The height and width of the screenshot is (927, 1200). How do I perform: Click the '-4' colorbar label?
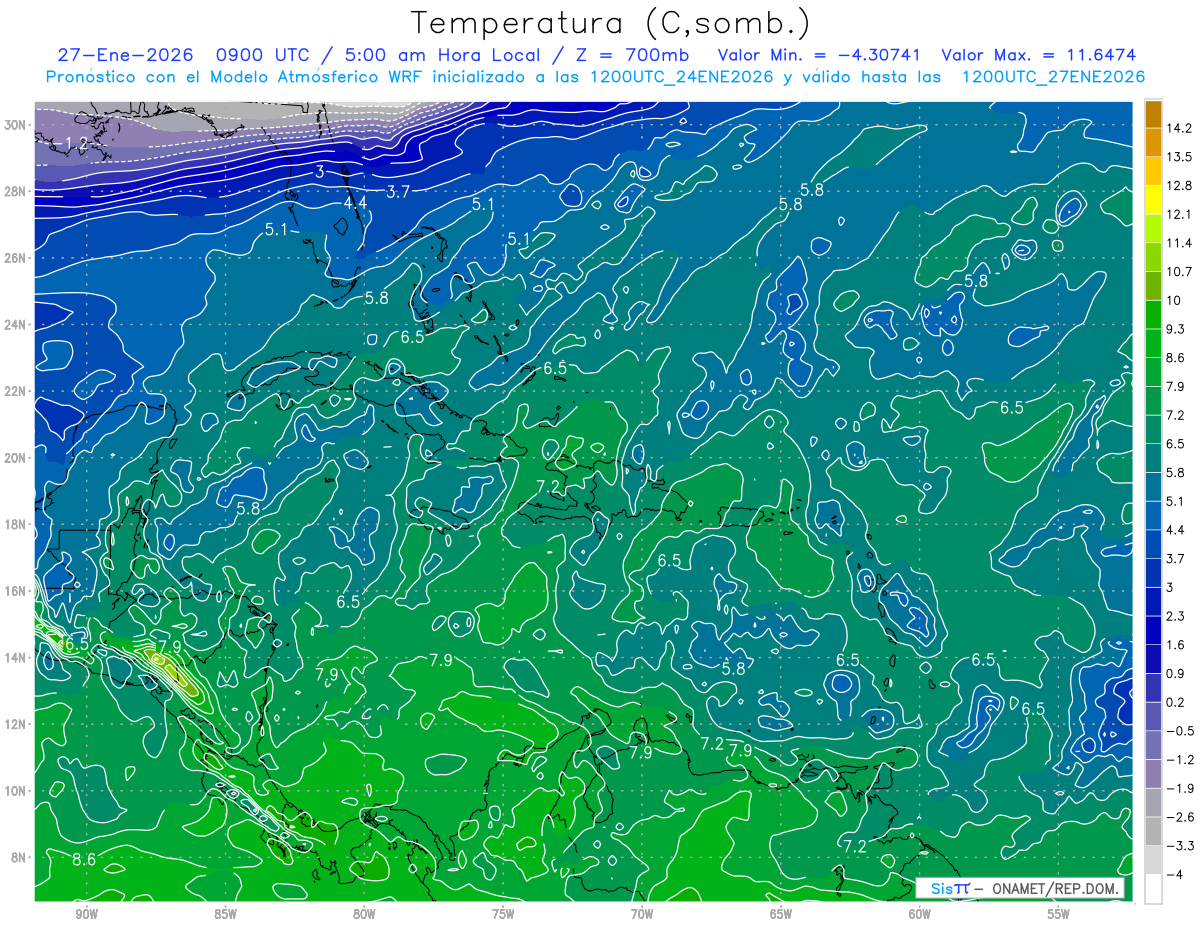pos(1175,875)
